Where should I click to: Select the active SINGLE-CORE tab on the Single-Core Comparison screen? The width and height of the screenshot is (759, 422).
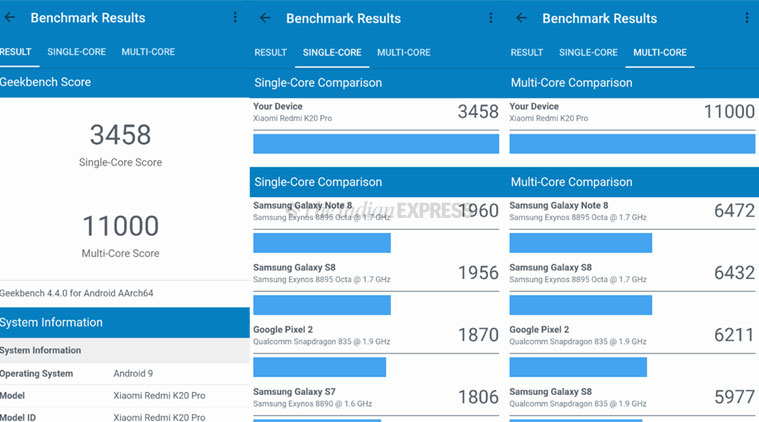[x=332, y=52]
